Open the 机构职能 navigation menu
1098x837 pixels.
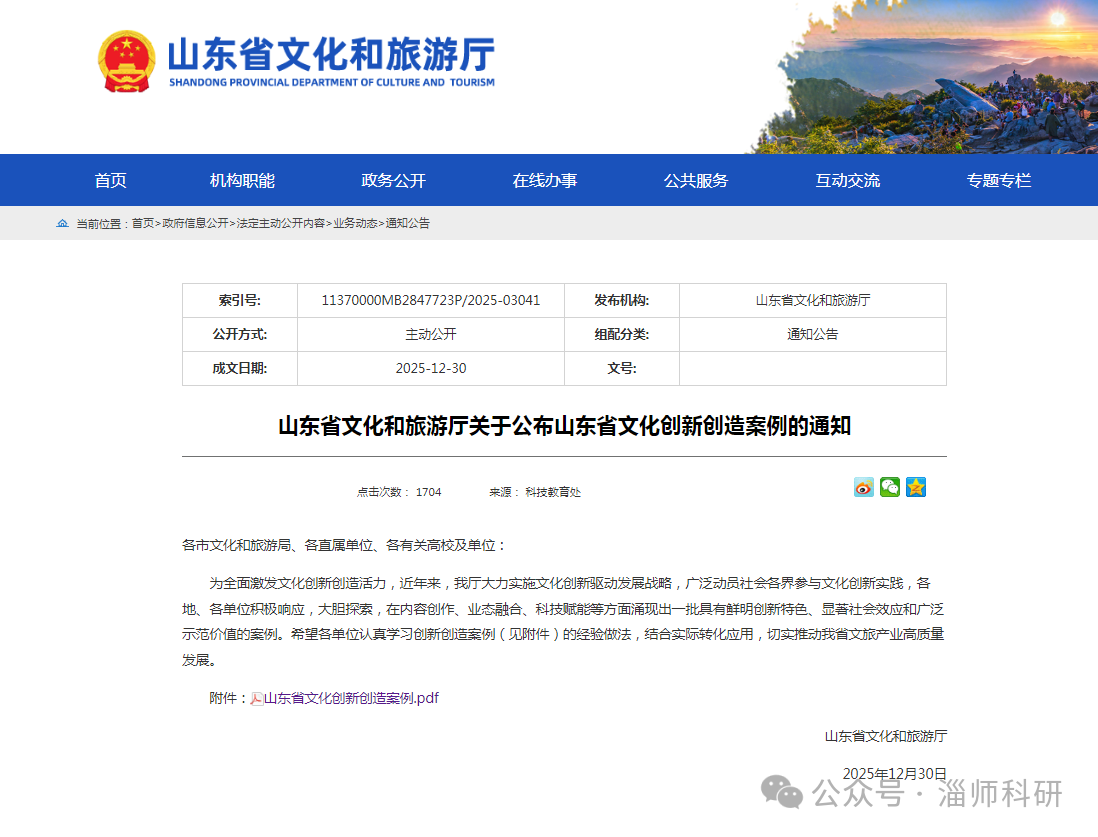click(x=242, y=181)
